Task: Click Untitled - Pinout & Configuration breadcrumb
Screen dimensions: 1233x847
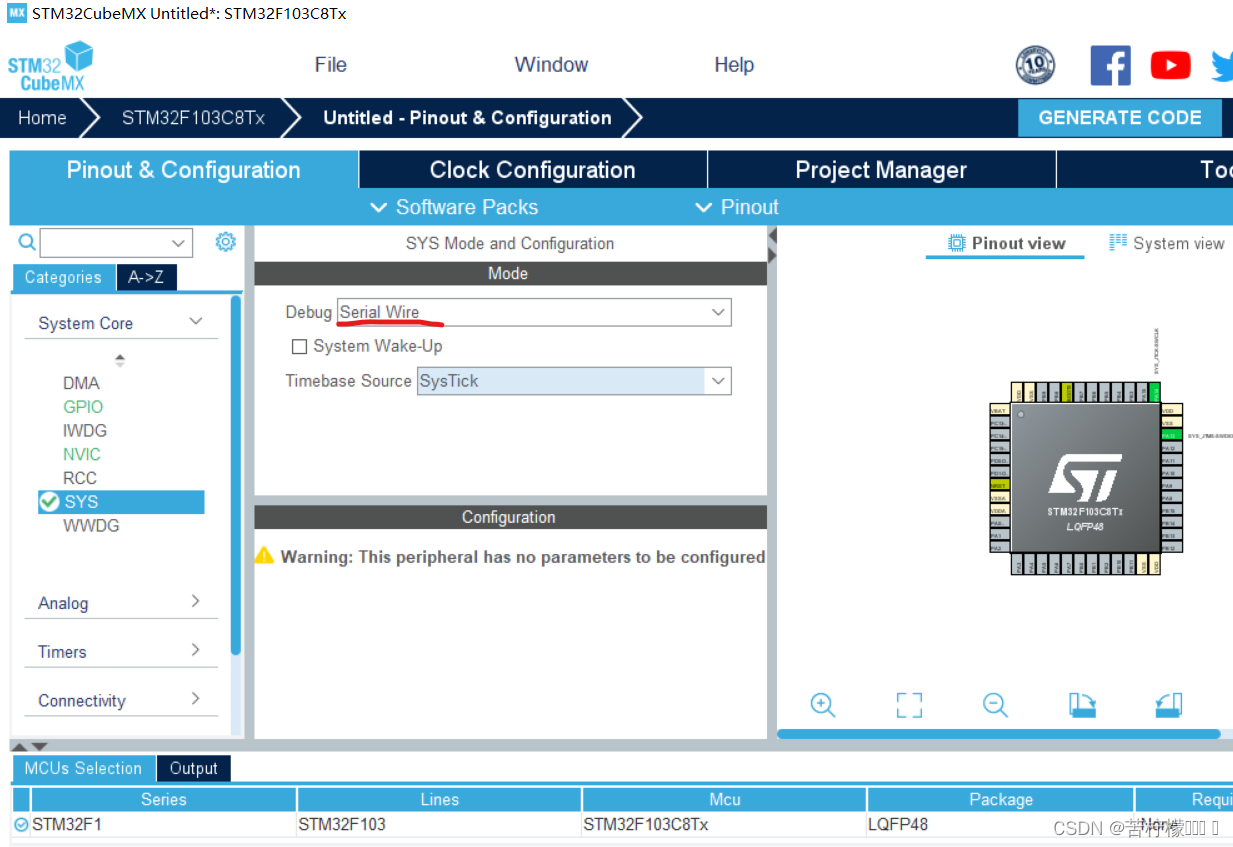Action: pyautogui.click(x=467, y=118)
